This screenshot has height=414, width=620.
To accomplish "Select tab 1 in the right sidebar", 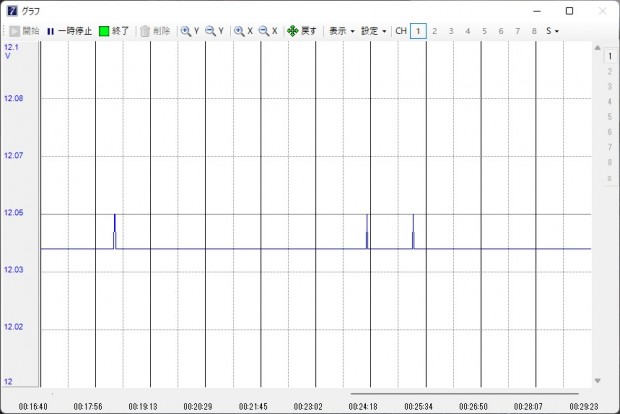I will pyautogui.click(x=609, y=56).
